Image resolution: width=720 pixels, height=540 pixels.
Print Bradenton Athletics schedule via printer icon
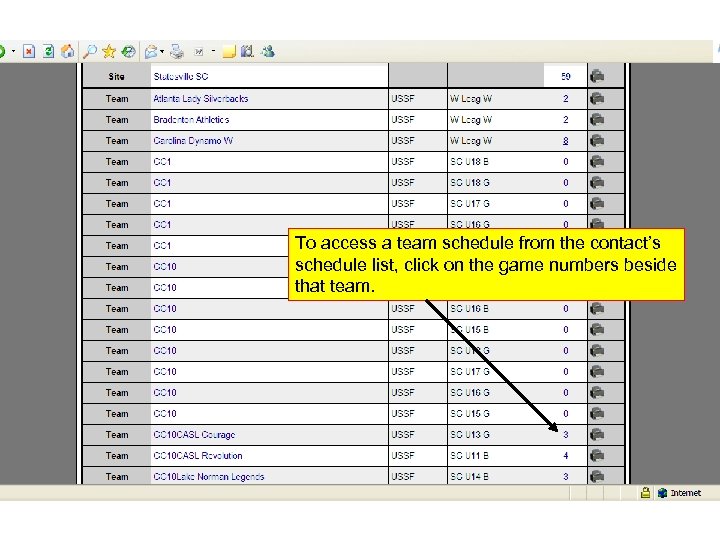[597, 119]
